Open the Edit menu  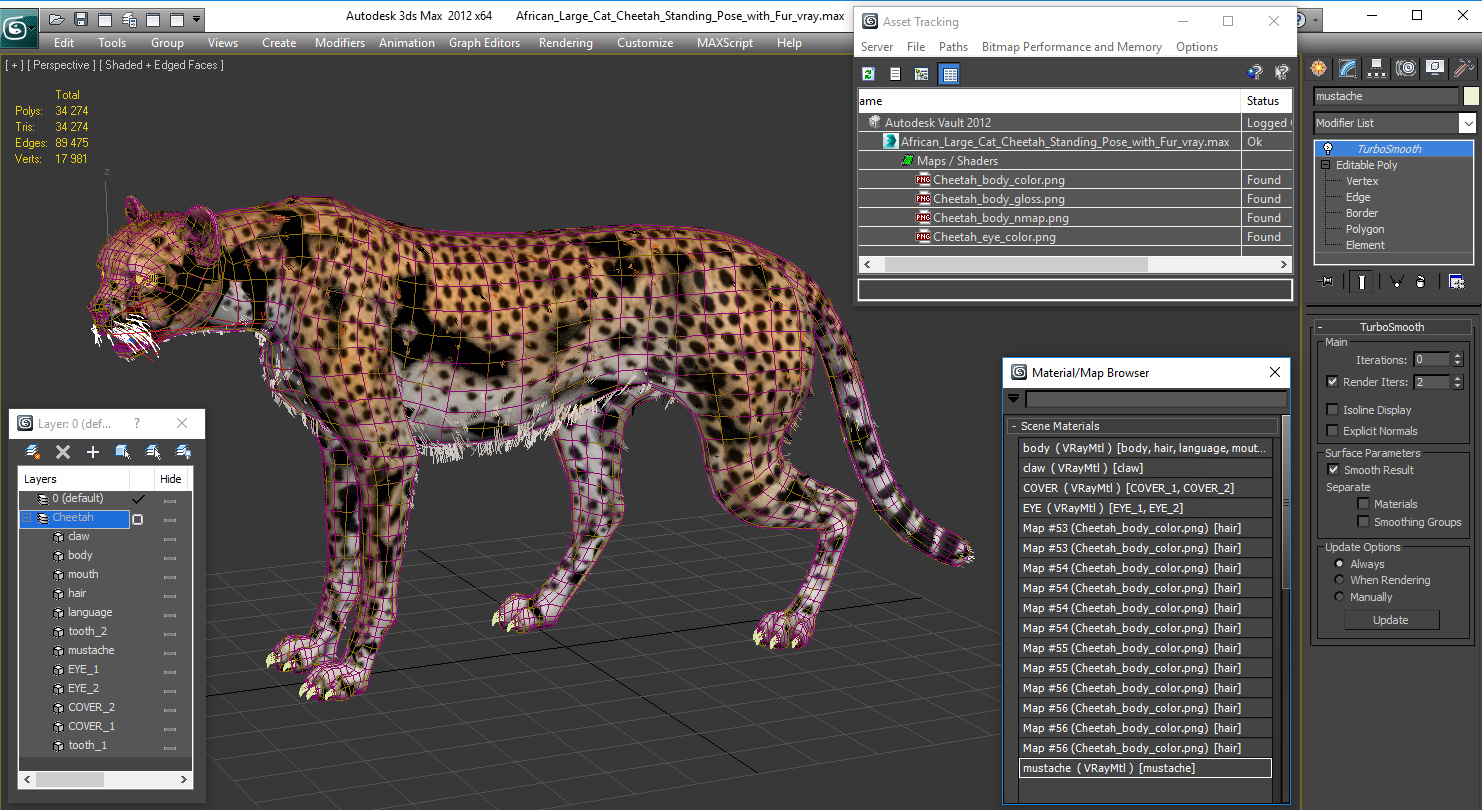pyautogui.click(x=64, y=43)
